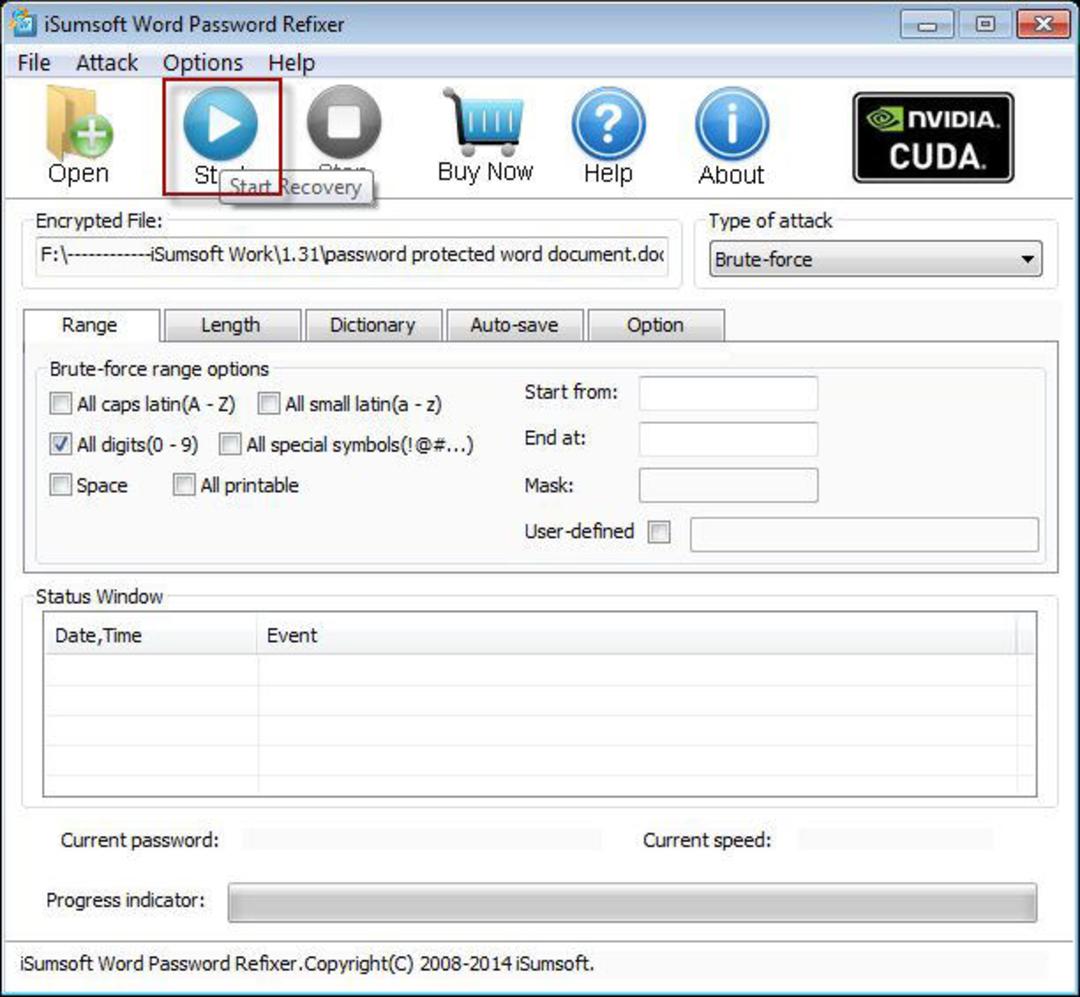The width and height of the screenshot is (1080, 997).
Task: Switch to the Dictionary tab
Action: click(373, 325)
